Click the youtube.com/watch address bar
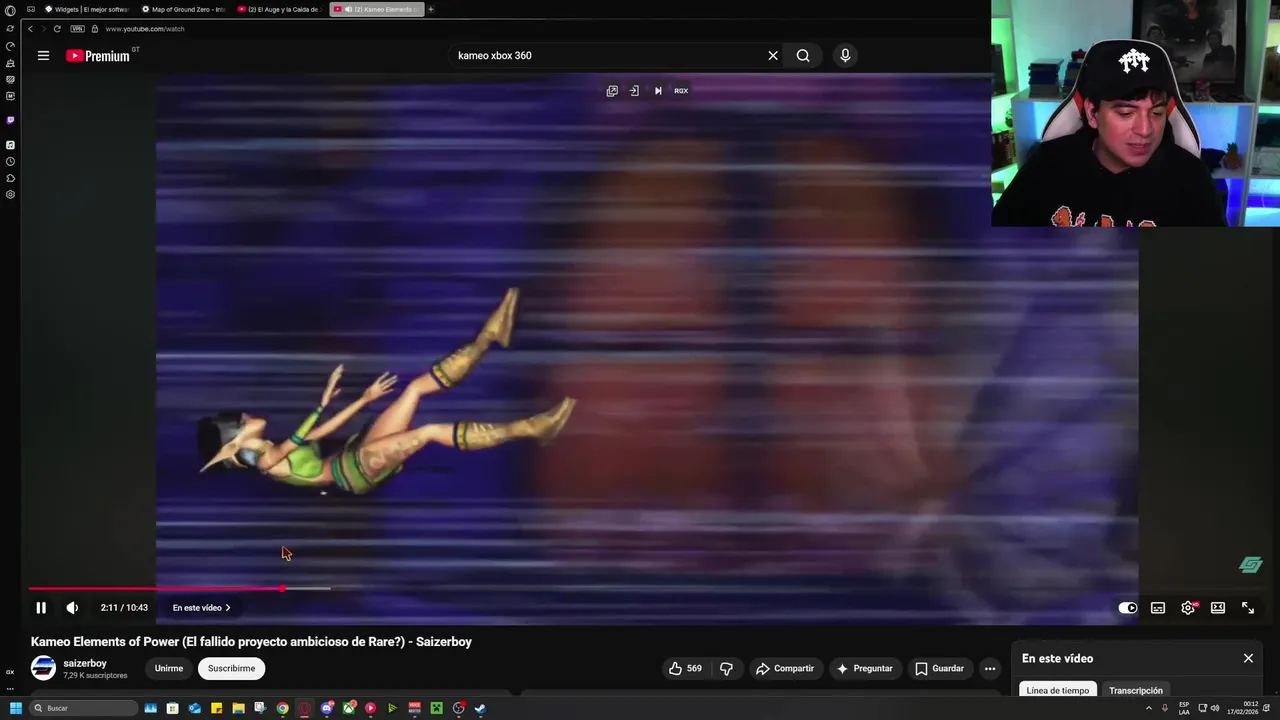Image resolution: width=1280 pixels, height=720 pixels. pyautogui.click(x=145, y=29)
